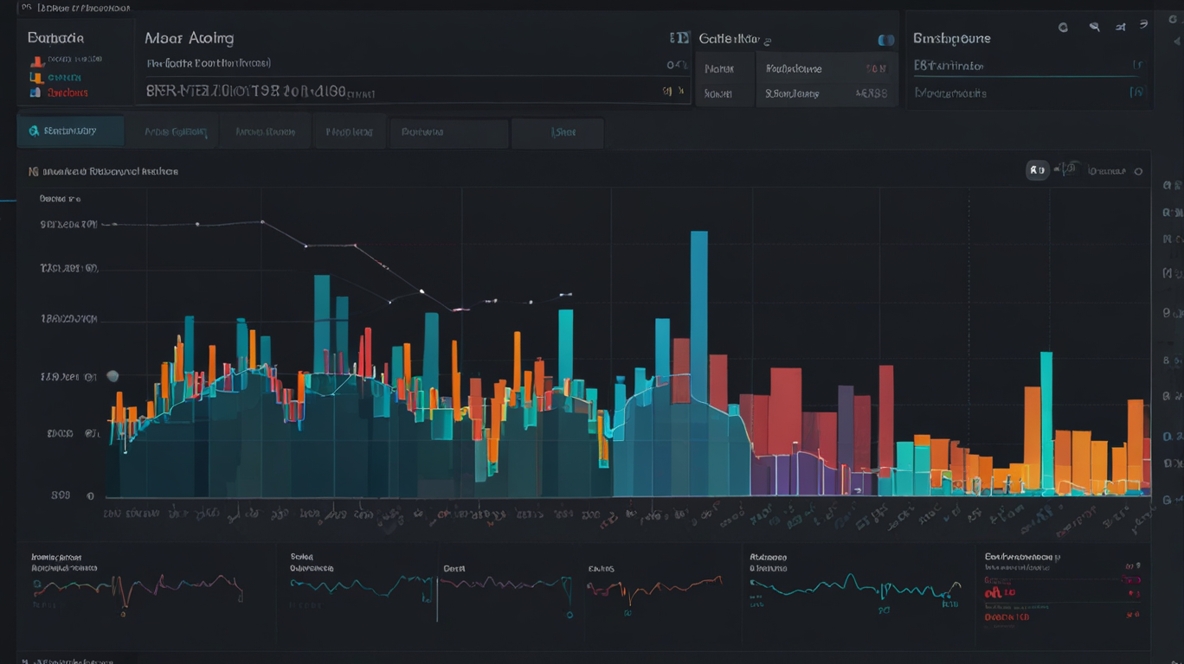Select the small circle radio at chart header's right end

coord(1138,171)
